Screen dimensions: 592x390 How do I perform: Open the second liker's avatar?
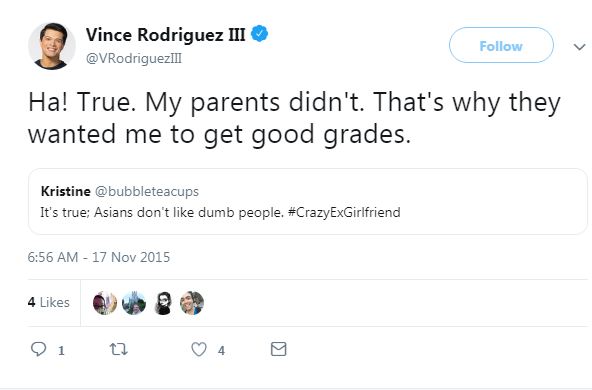pyautogui.click(x=134, y=303)
